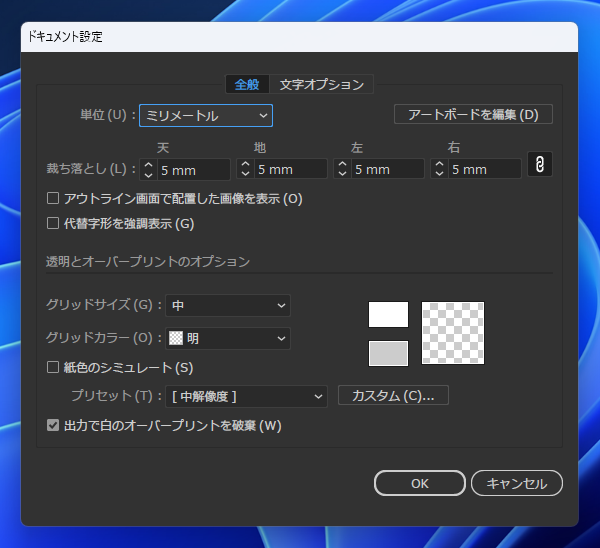Enable 紙色のシミュレート checkbox

point(53,367)
